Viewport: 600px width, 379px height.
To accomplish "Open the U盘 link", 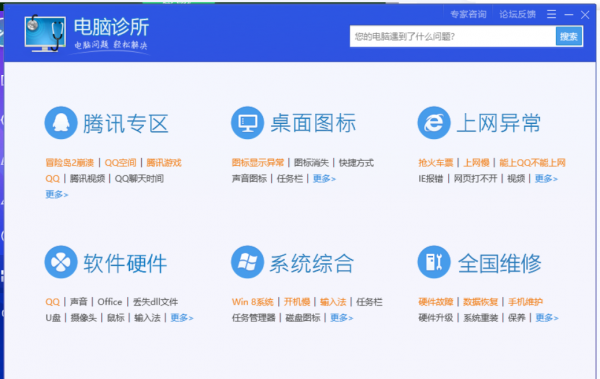I will click(x=53, y=318).
